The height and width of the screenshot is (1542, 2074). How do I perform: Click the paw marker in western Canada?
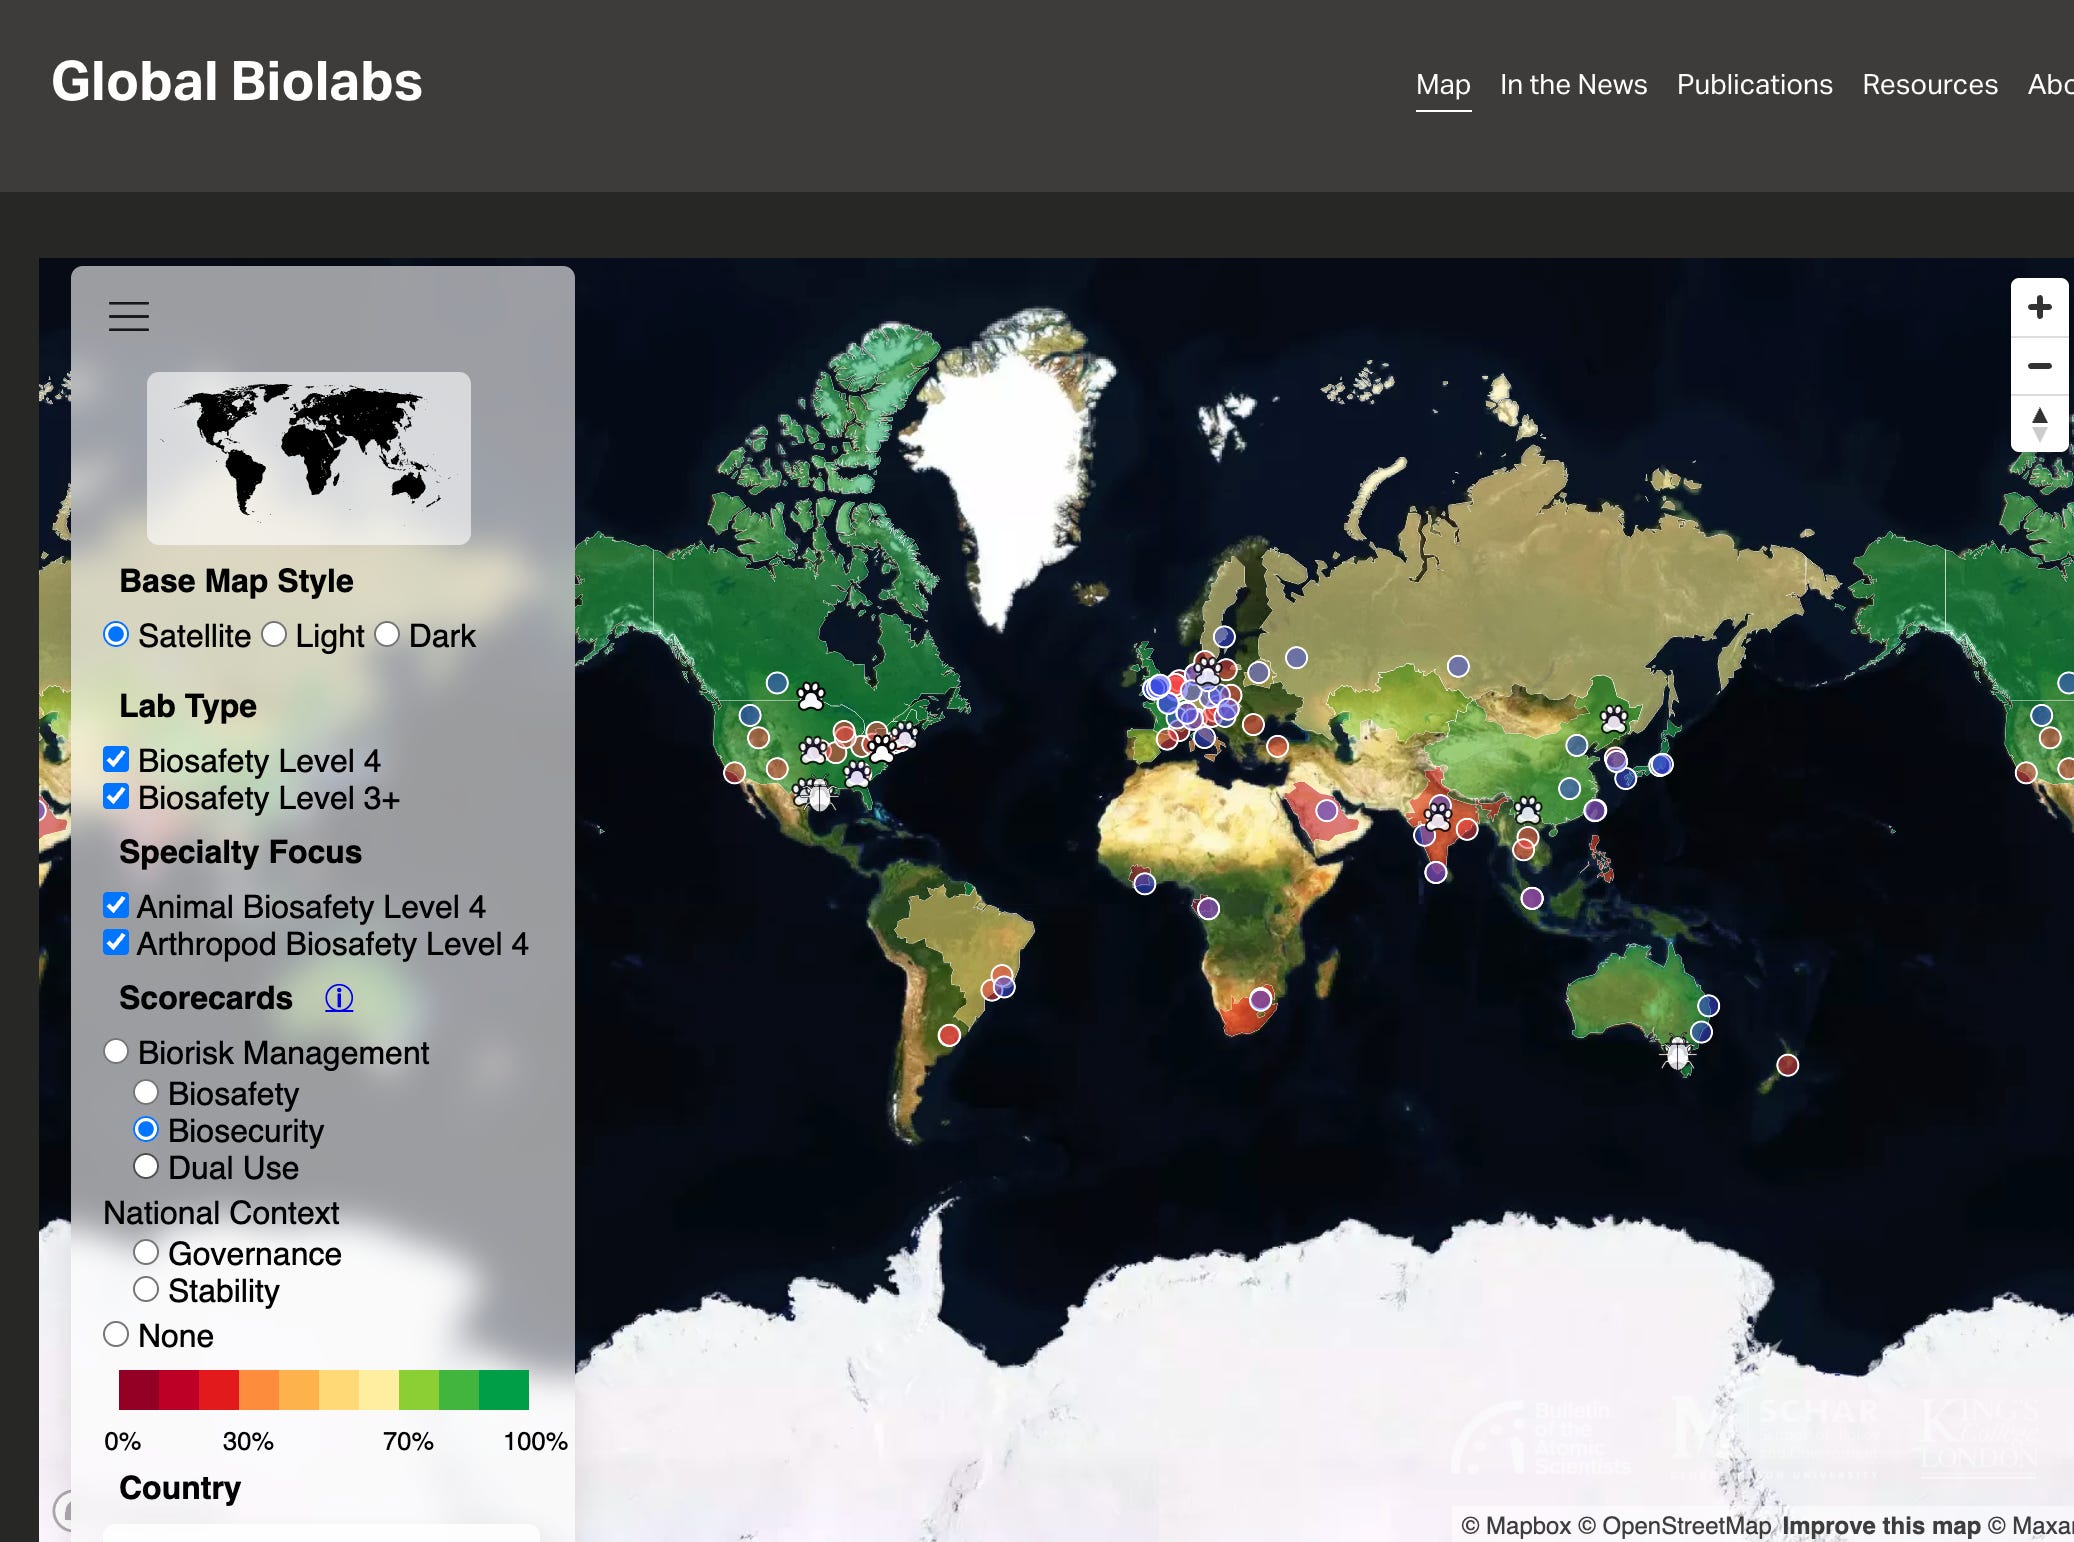click(811, 695)
